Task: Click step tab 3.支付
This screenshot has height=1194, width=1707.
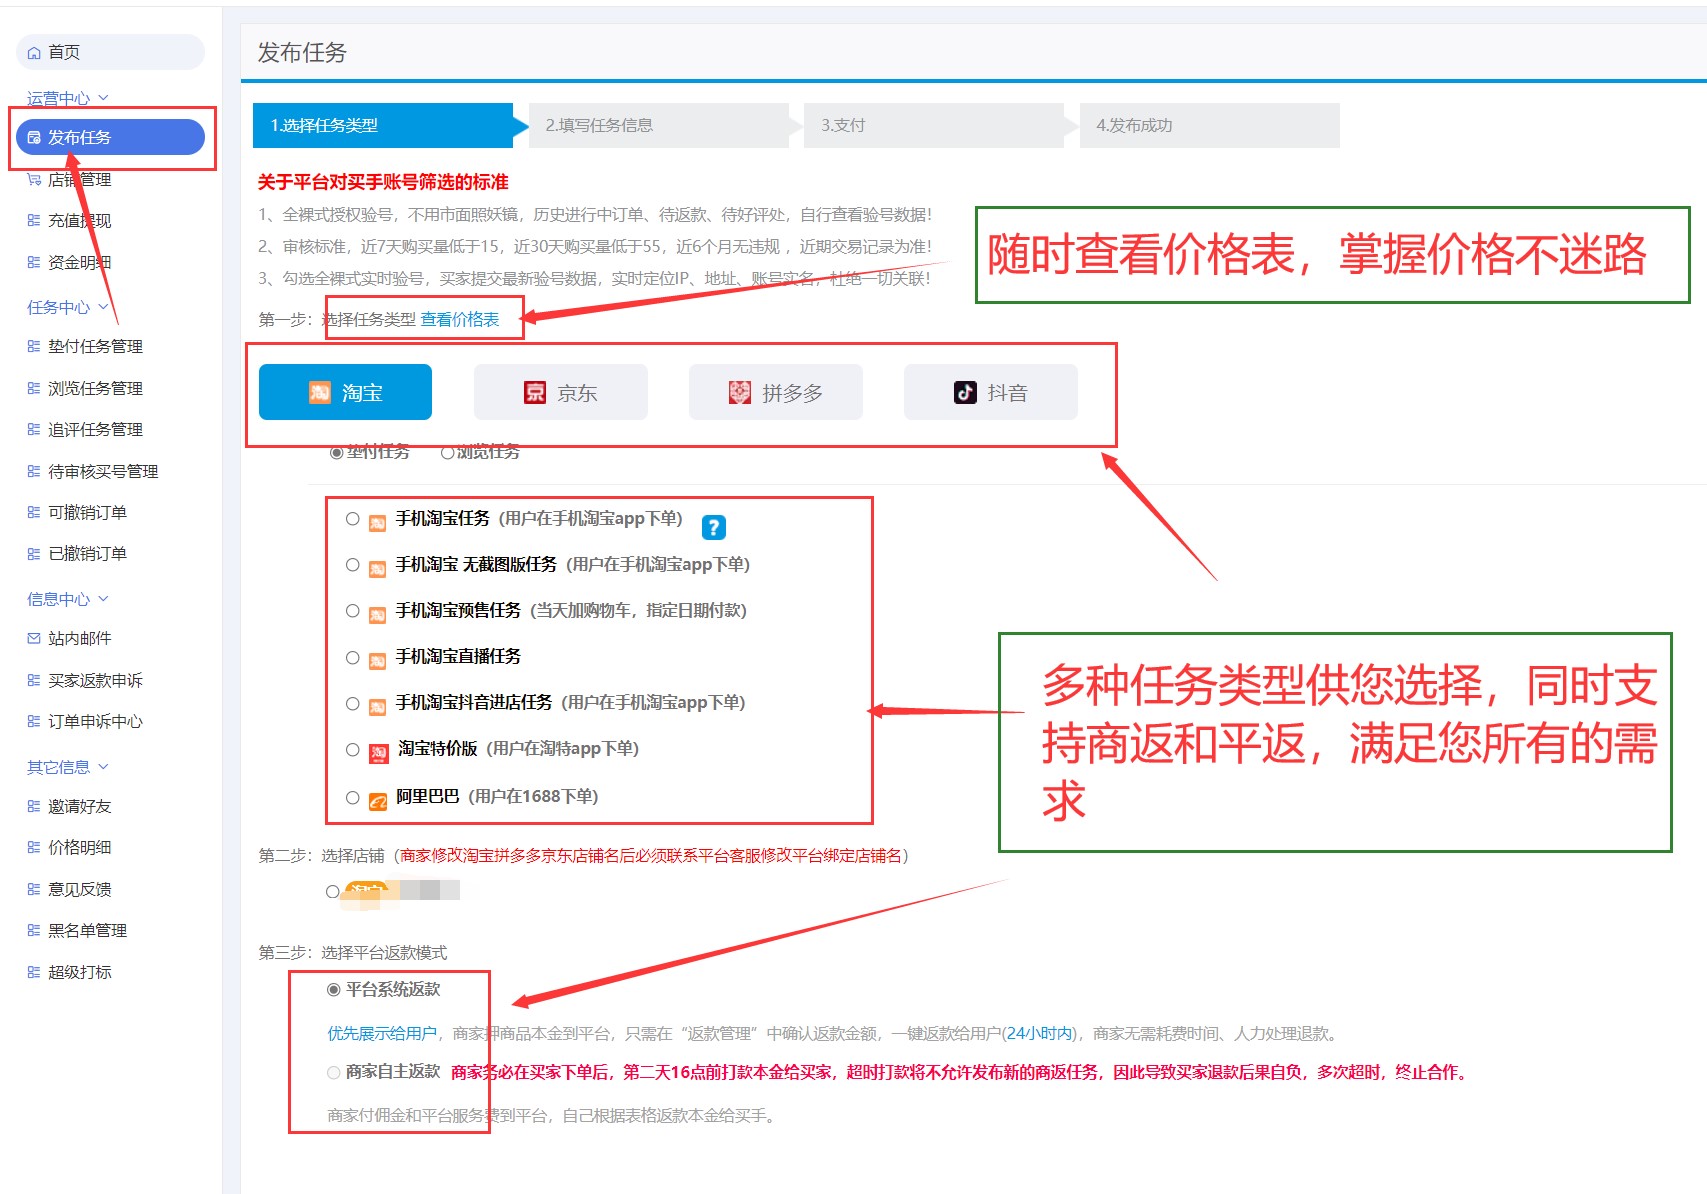Action: (x=933, y=125)
